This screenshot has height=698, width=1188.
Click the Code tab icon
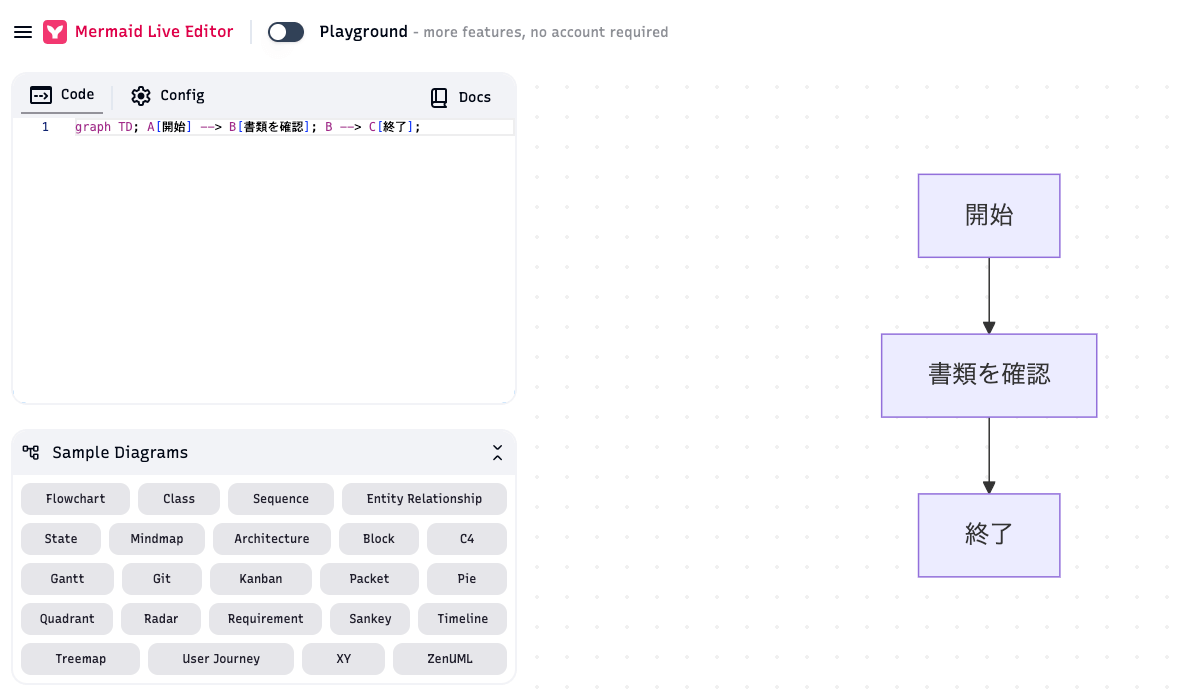pyautogui.click(x=41, y=95)
